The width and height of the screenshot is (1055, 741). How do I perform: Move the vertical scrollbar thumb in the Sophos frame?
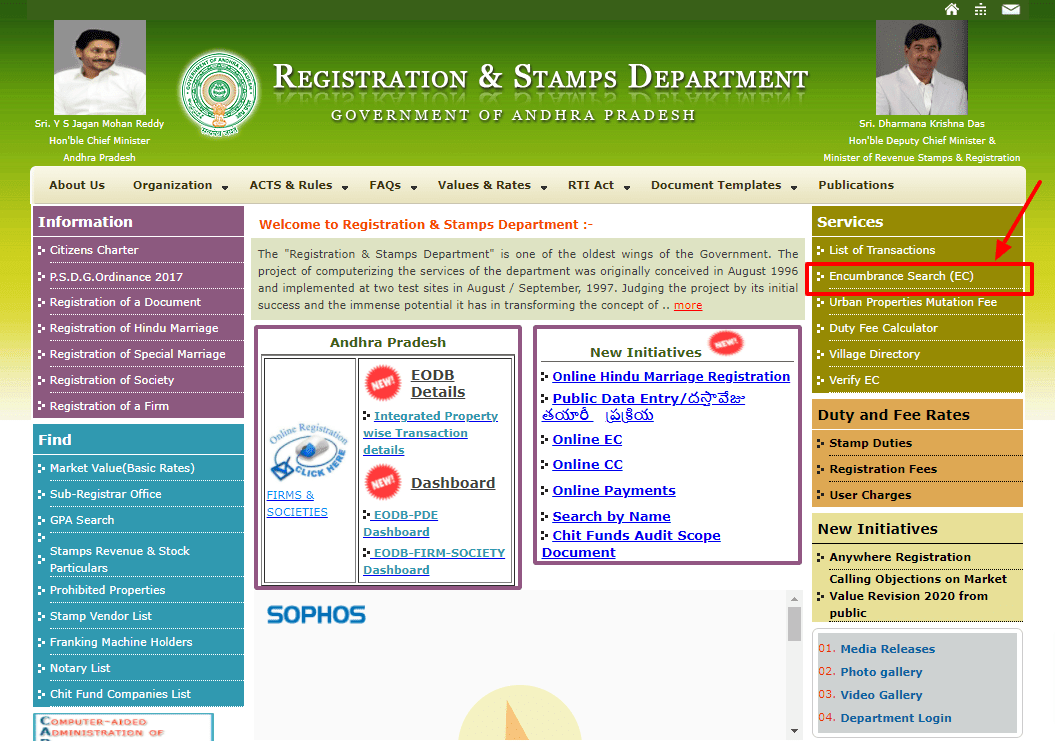pos(795,623)
